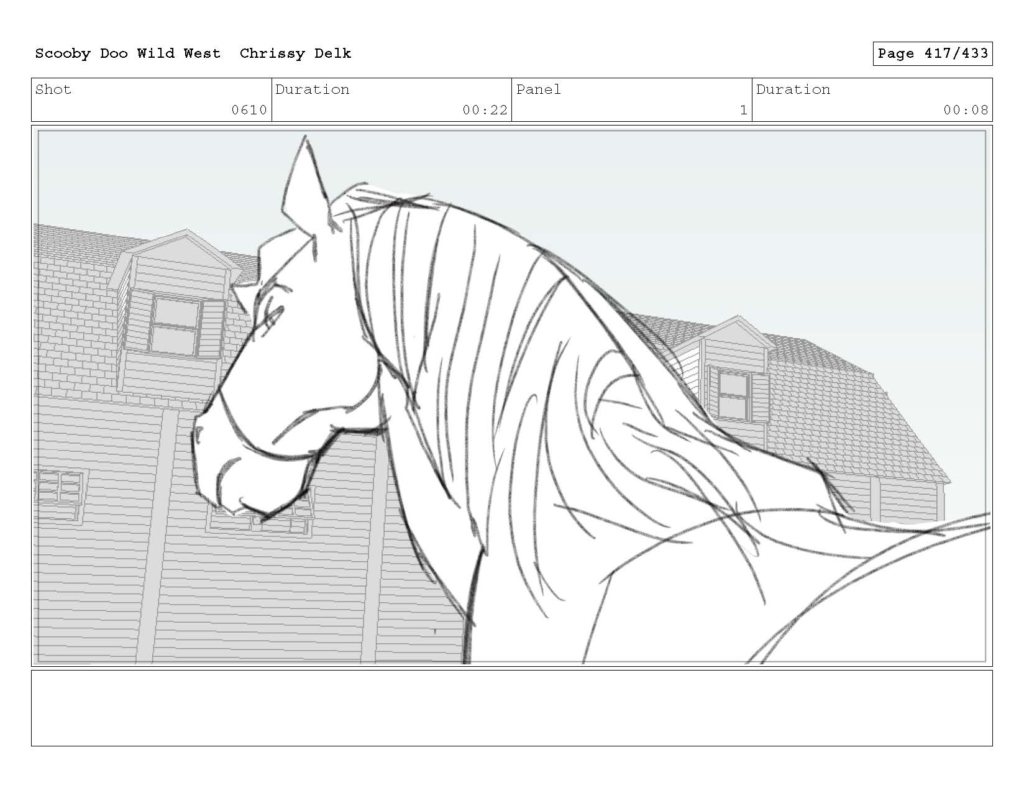Click the shot duration value "00:22"
1024x793 pixels.
coord(485,110)
